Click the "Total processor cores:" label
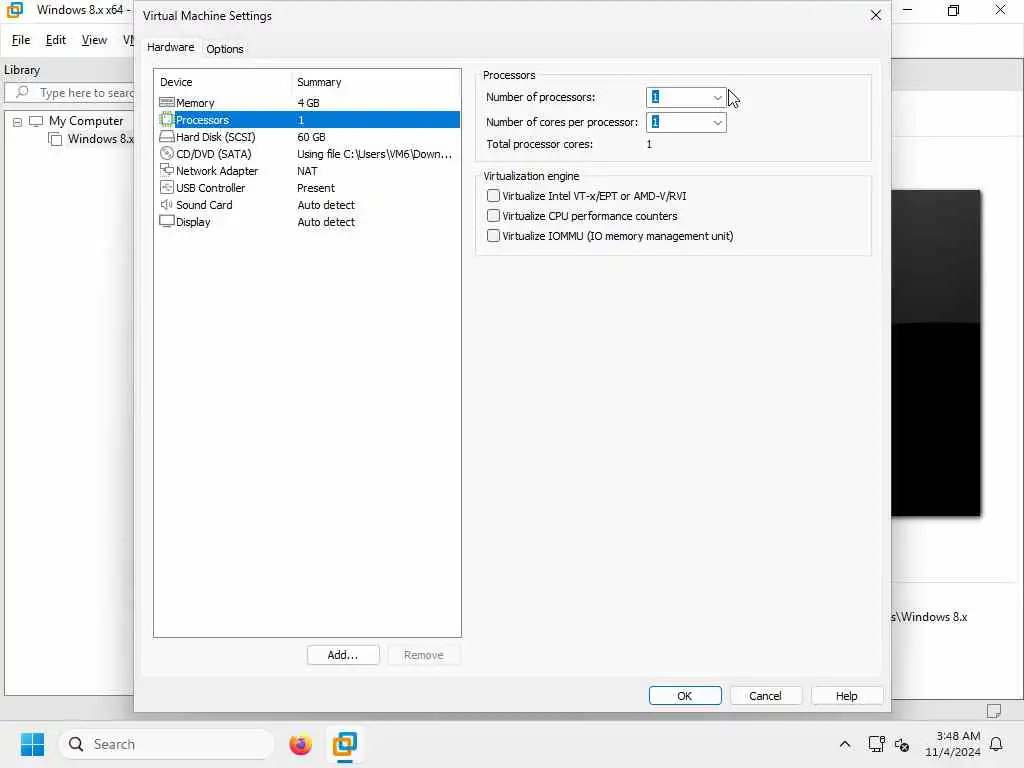 pyautogui.click(x=539, y=144)
